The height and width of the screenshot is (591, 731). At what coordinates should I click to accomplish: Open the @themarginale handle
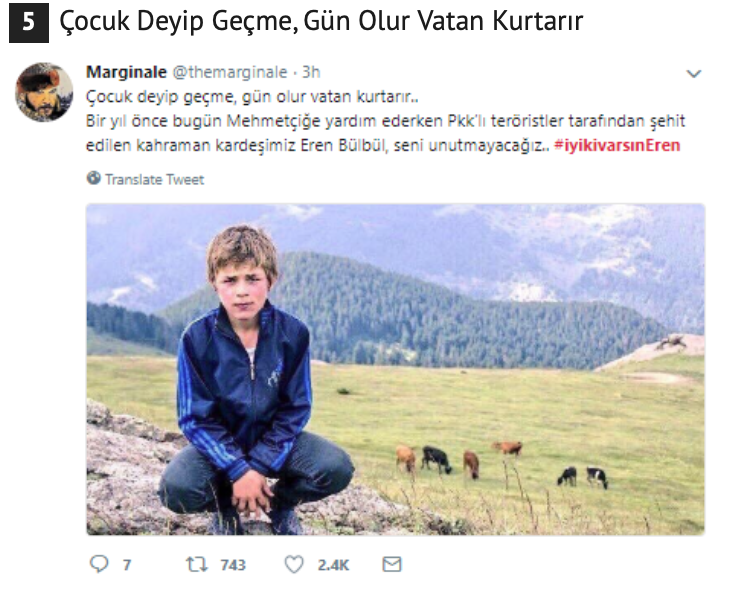tap(230, 72)
